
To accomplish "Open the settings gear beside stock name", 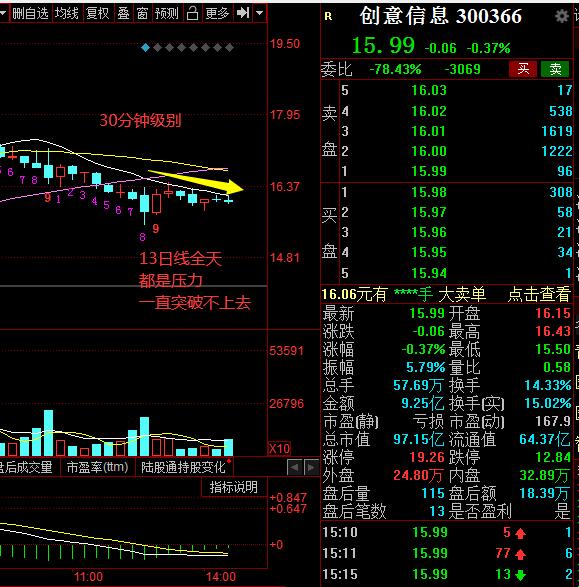I will (561, 16).
